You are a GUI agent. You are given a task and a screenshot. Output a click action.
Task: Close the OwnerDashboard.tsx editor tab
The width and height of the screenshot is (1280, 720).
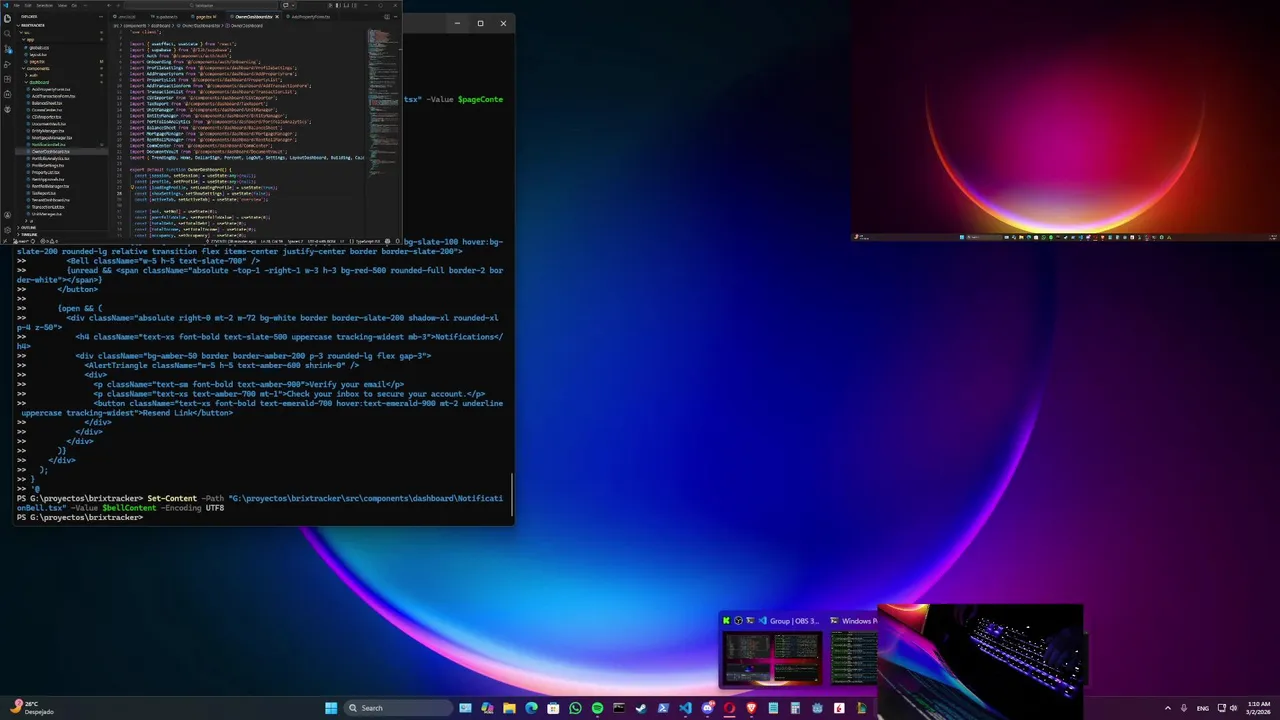tap(277, 17)
